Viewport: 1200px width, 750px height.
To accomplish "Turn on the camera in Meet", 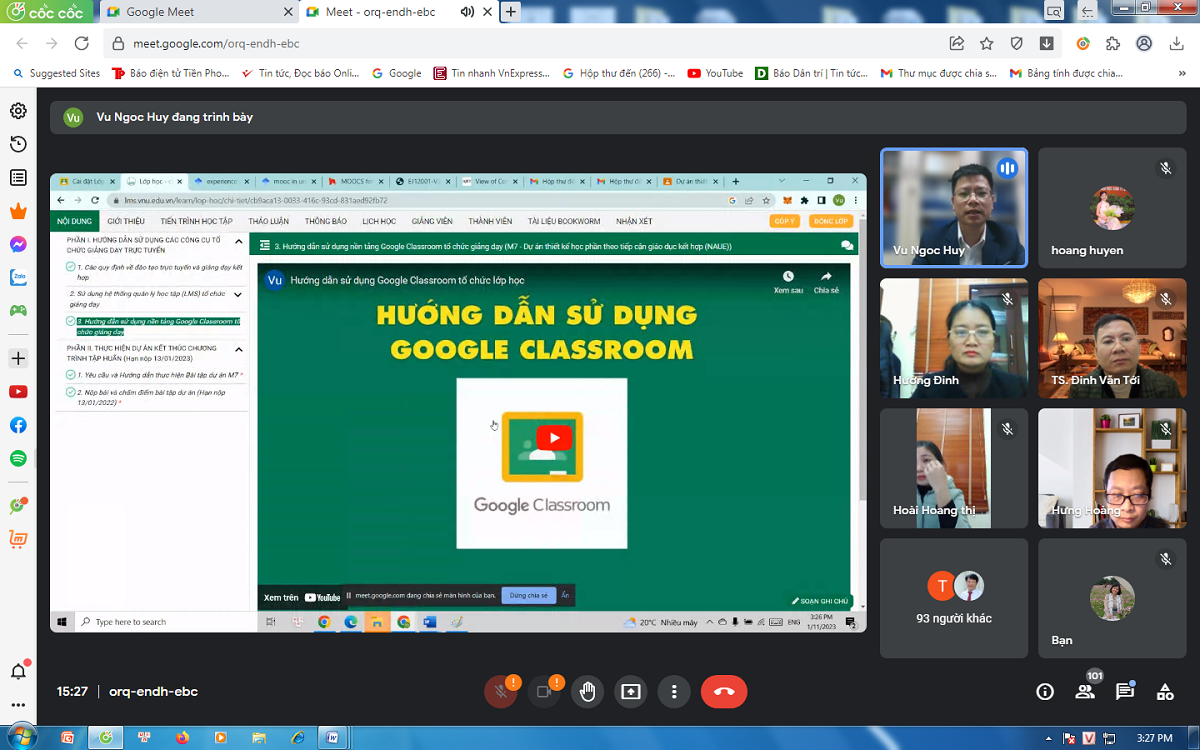I will [544, 691].
